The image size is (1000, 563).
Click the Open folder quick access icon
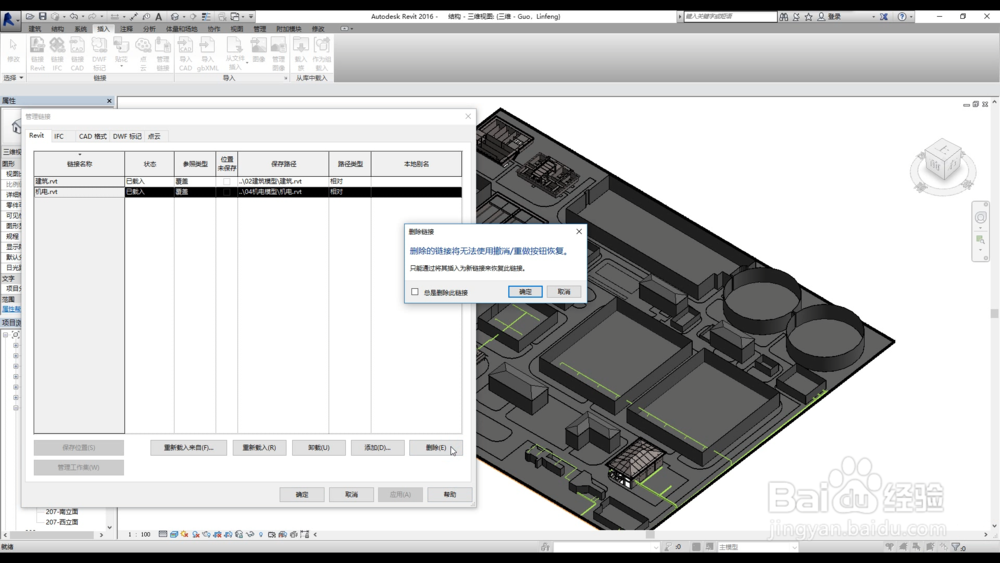click(x=30, y=17)
